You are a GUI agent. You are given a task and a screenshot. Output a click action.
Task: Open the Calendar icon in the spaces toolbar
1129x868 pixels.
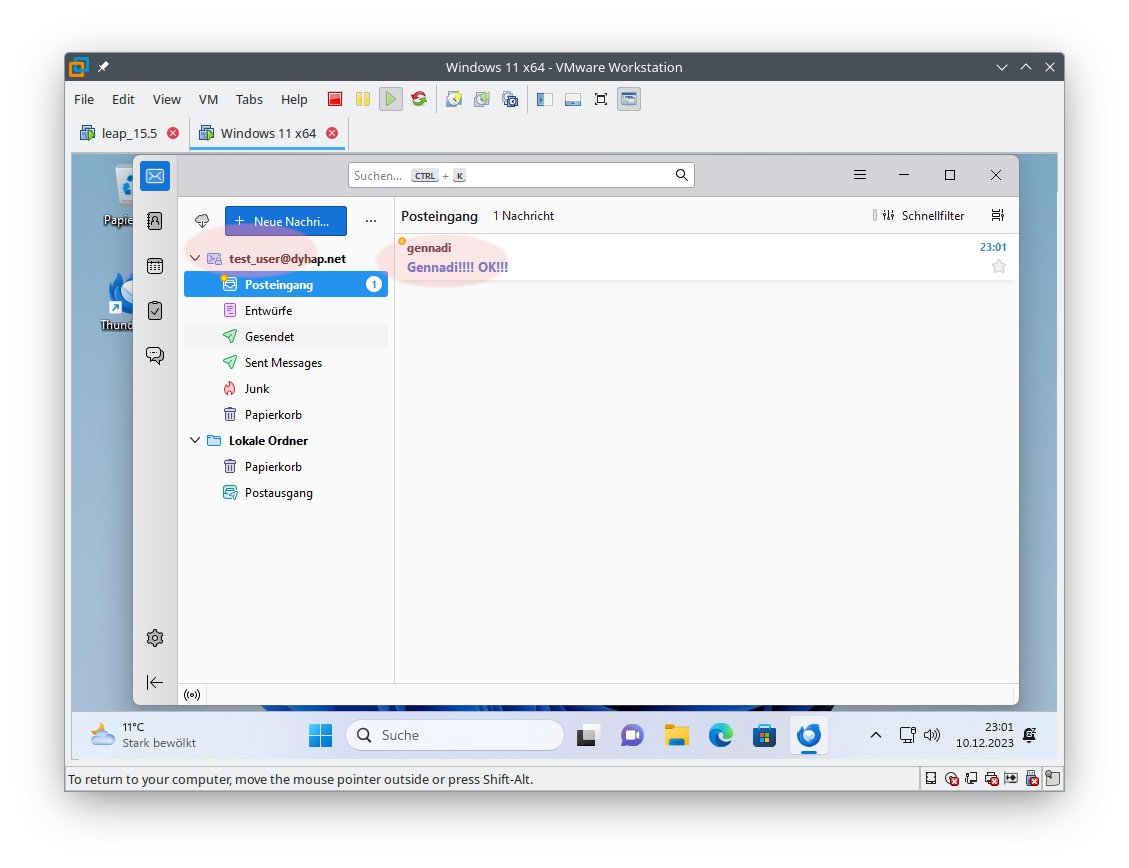(x=155, y=266)
